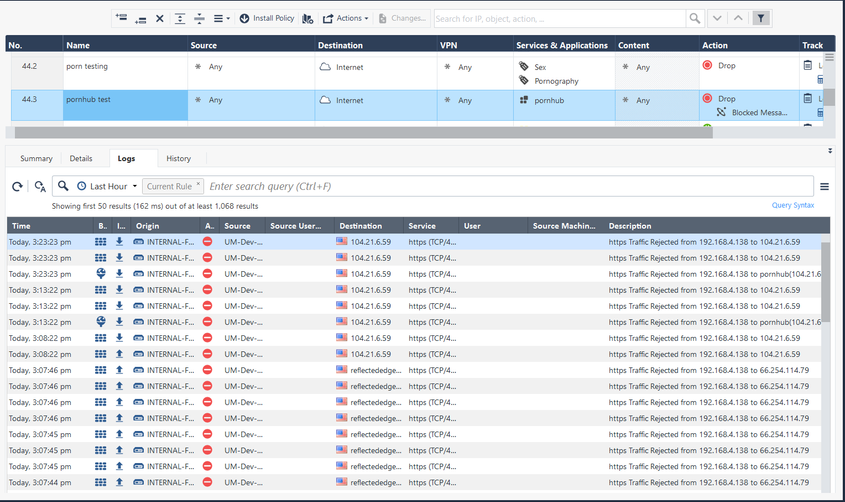Click the auto-refresh icon next to refresh

pyautogui.click(x=40, y=186)
